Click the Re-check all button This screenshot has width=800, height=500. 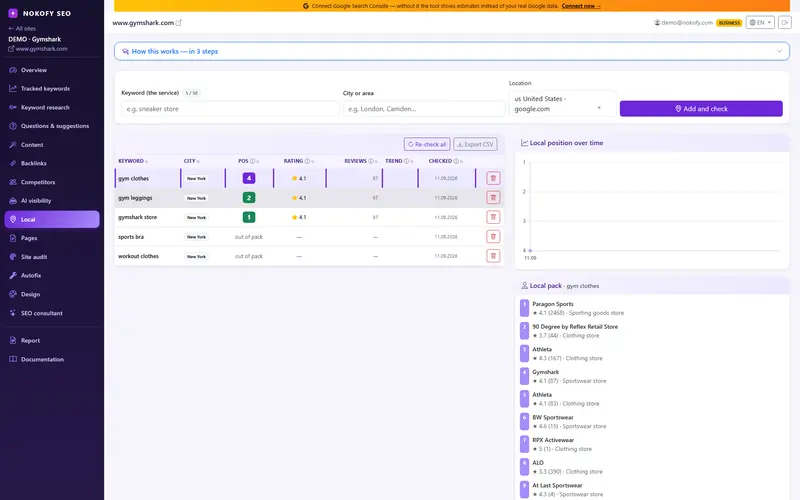coord(427,144)
